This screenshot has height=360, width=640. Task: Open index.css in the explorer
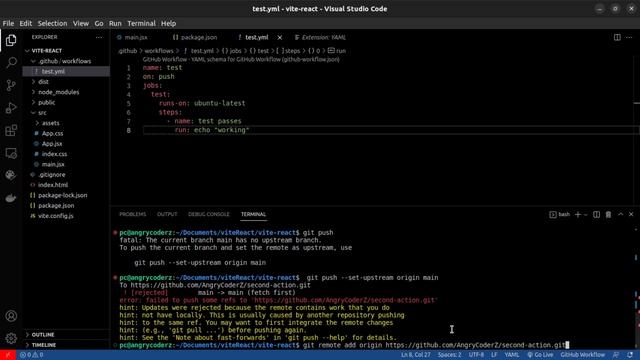(x=54, y=154)
